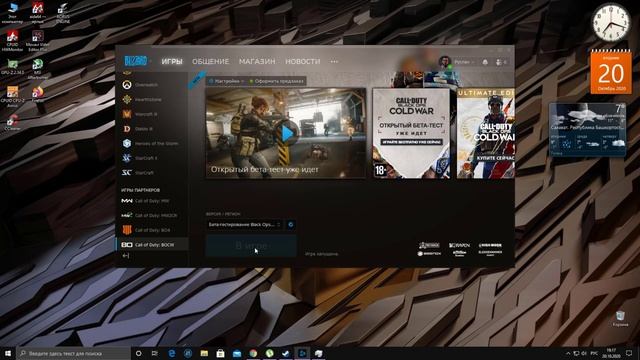Open the friends list icon
This screenshot has width=640, height=360.
[501, 62]
